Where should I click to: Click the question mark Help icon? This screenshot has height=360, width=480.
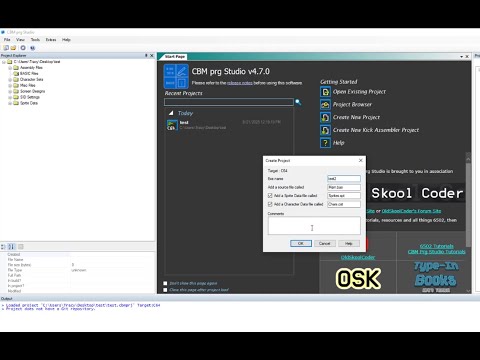pyautogui.click(x=325, y=143)
